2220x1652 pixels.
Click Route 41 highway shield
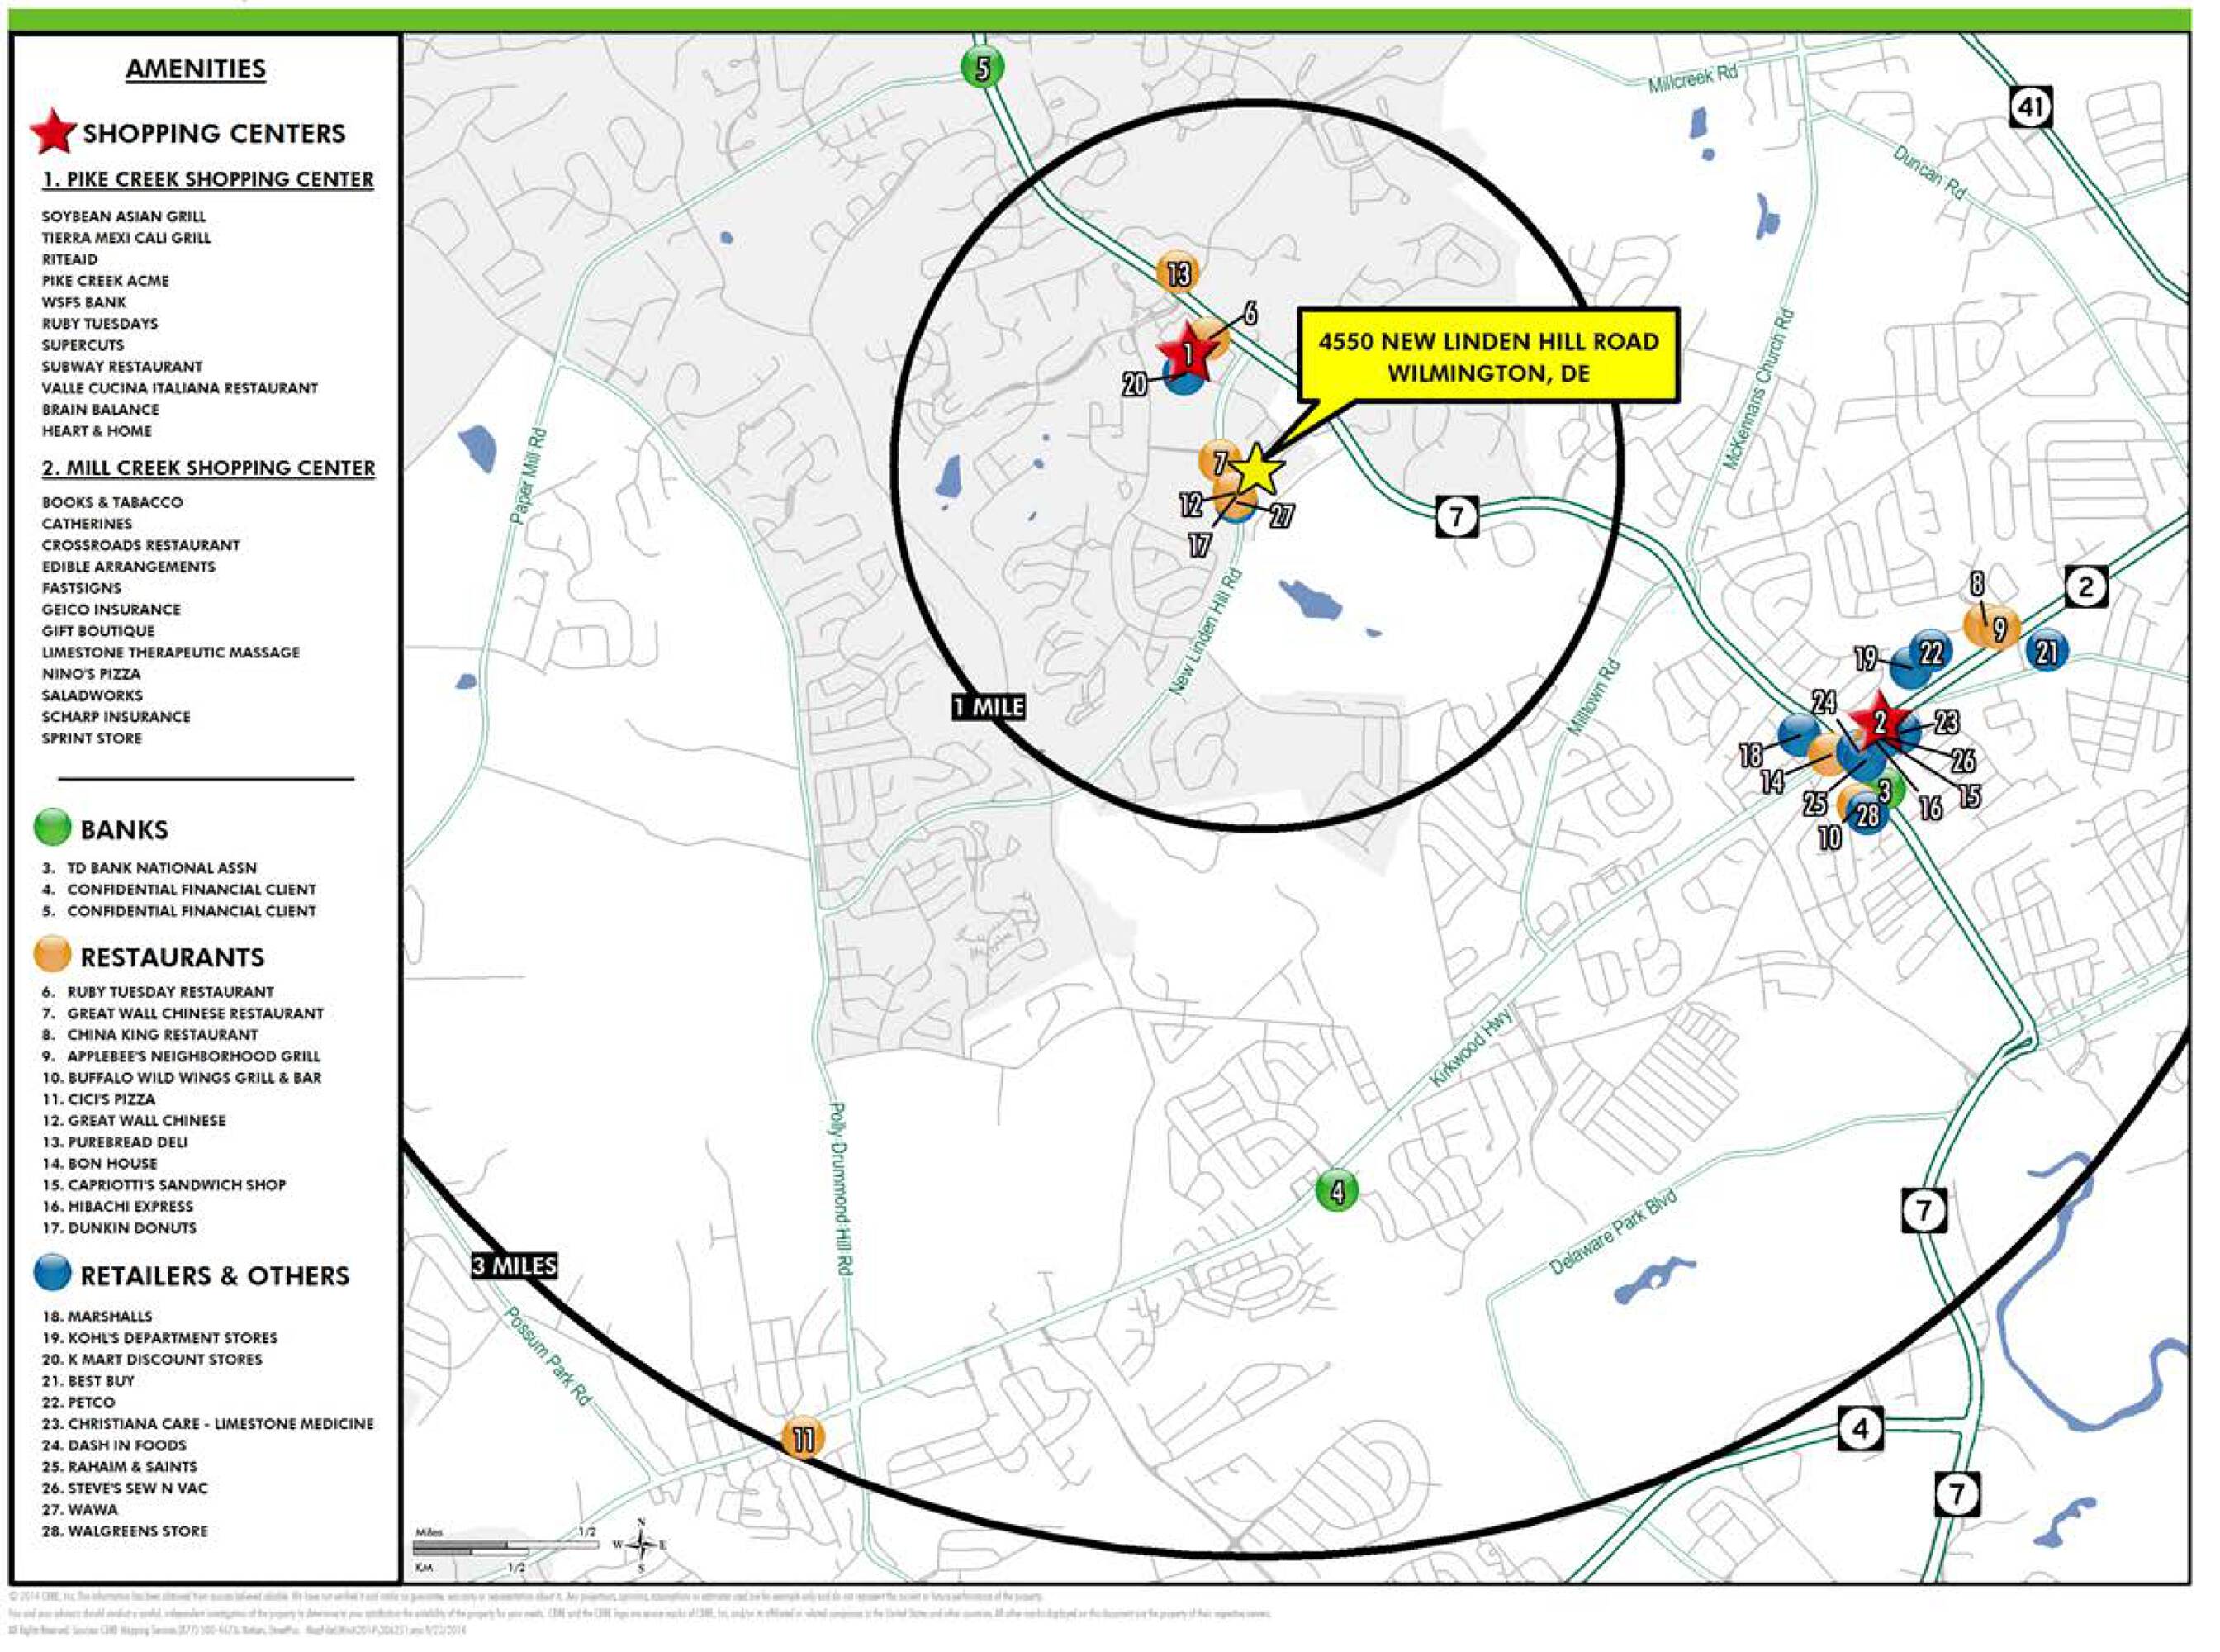click(x=2030, y=107)
